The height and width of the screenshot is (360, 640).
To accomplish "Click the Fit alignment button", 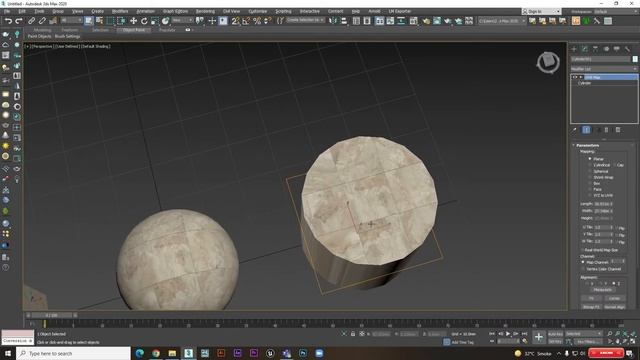I will (x=591, y=298).
